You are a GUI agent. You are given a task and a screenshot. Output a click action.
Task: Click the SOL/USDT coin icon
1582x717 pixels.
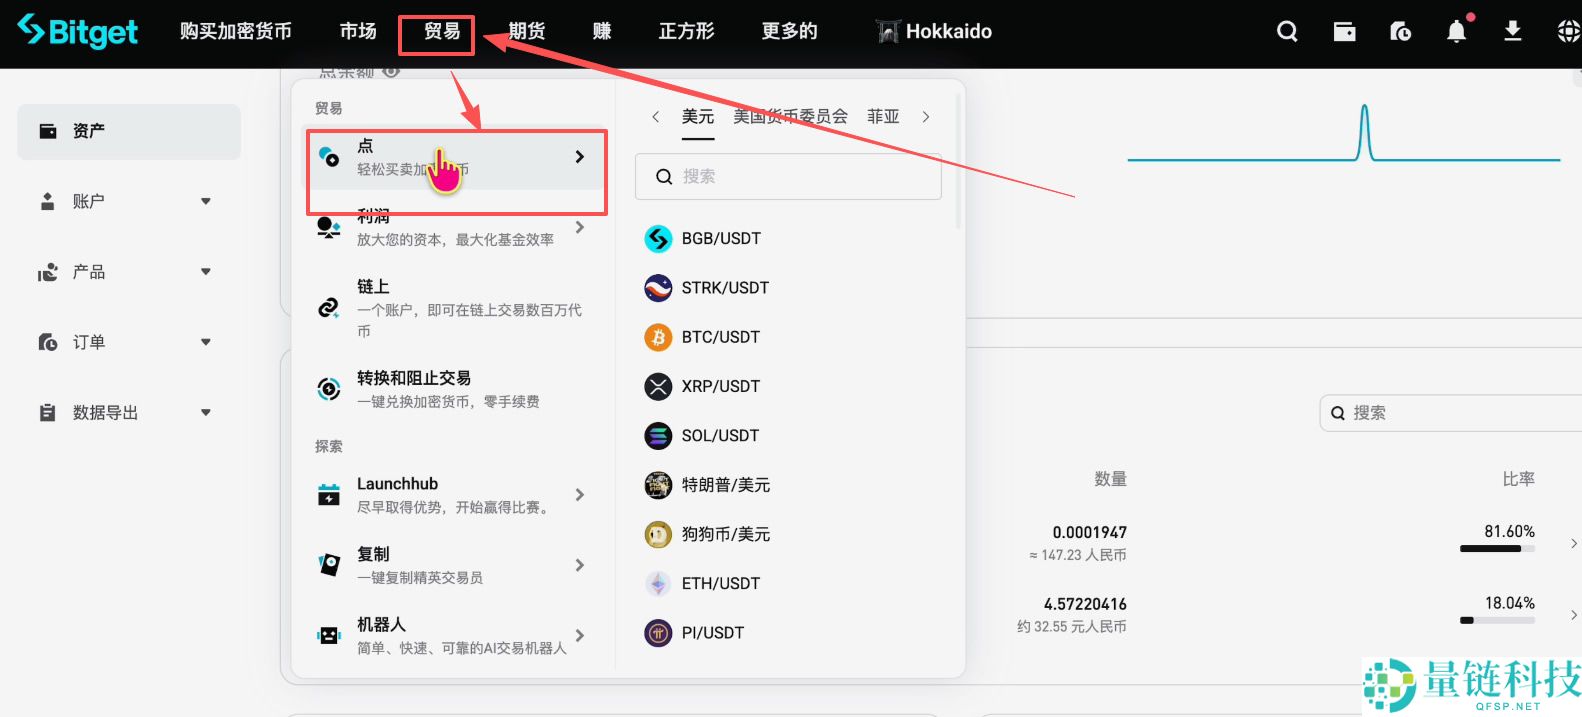point(658,436)
